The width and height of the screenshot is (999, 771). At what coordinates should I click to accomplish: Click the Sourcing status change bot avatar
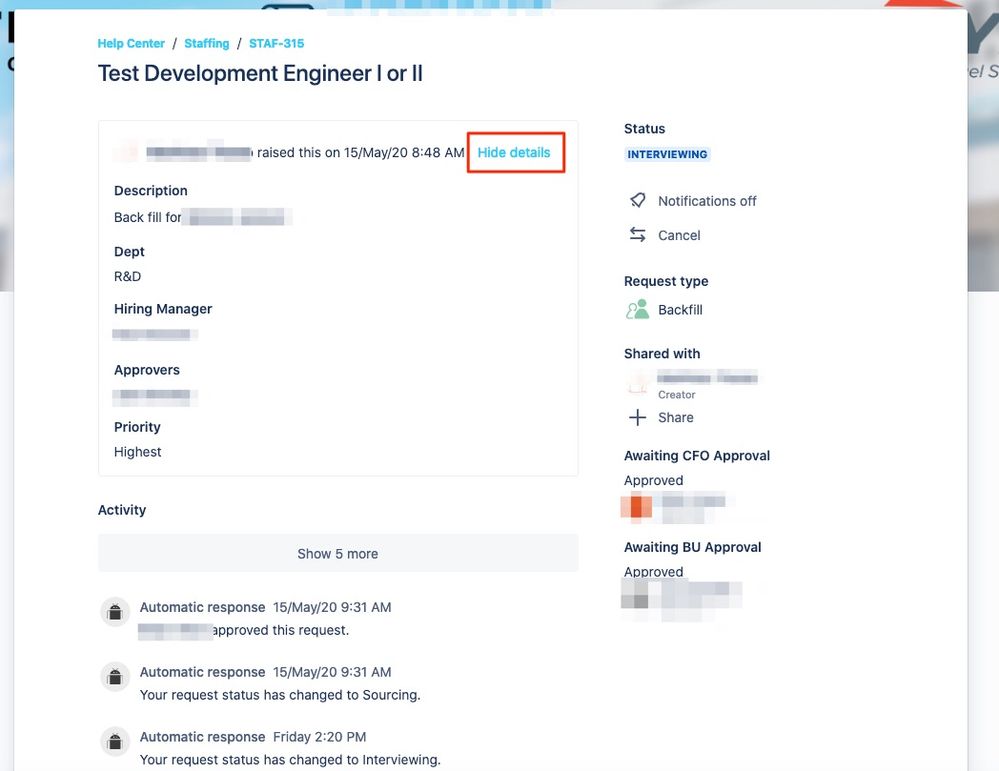click(115, 677)
